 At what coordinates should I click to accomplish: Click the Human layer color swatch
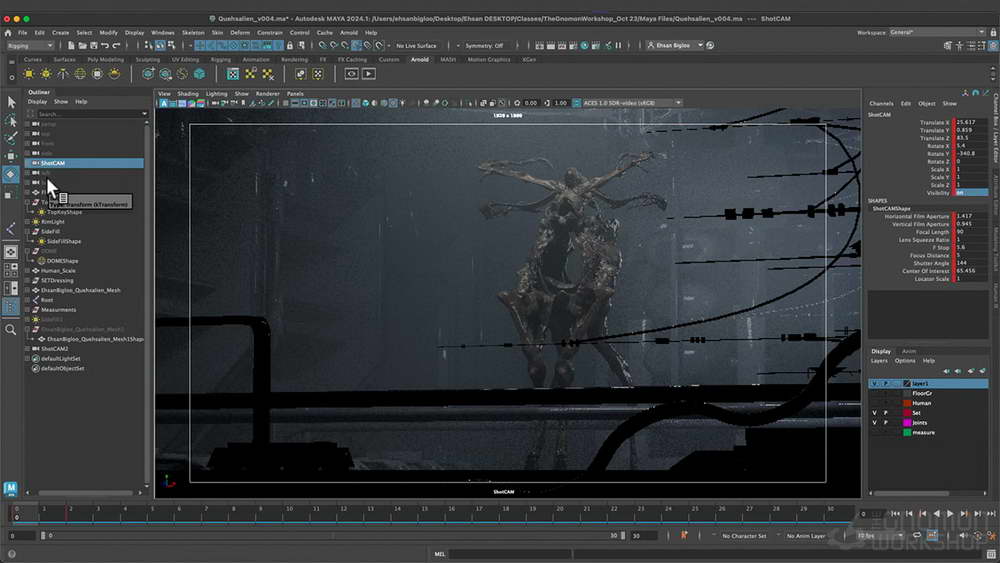[x=907, y=404]
